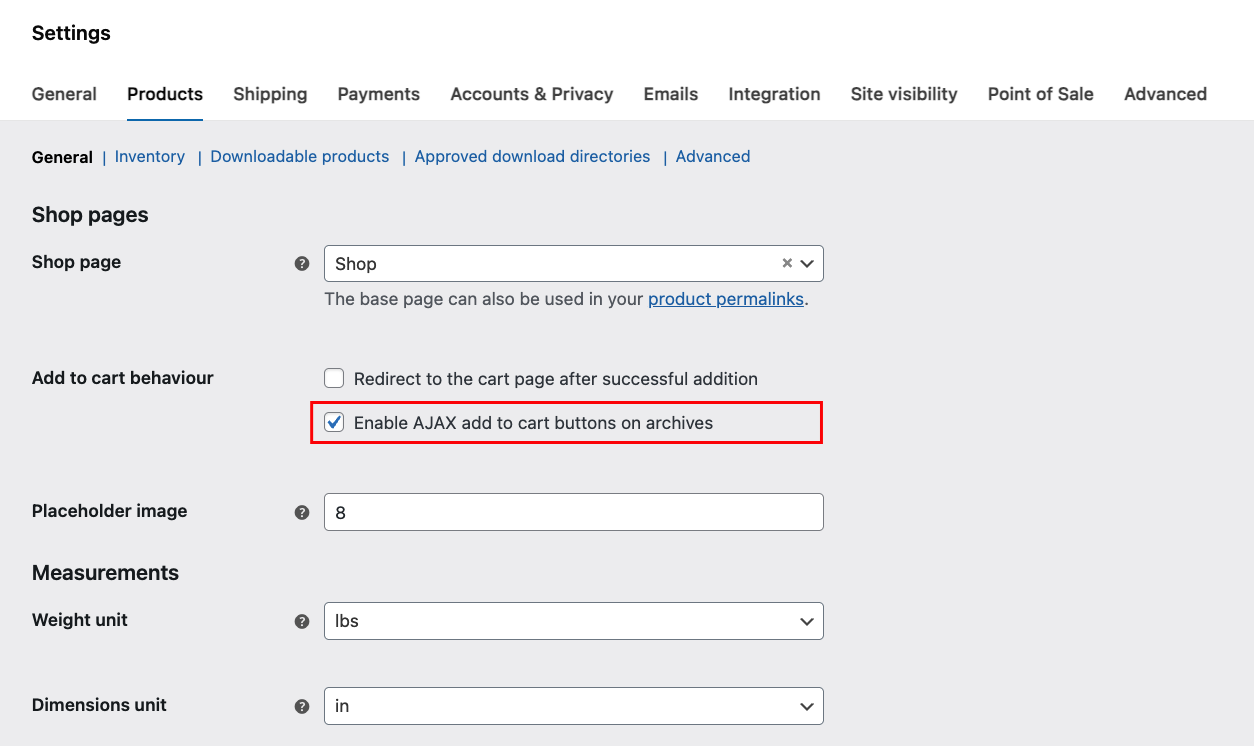Screen dimensions: 1254x746
Task: Open the Point of Sale tab
Action: [x=1041, y=94]
